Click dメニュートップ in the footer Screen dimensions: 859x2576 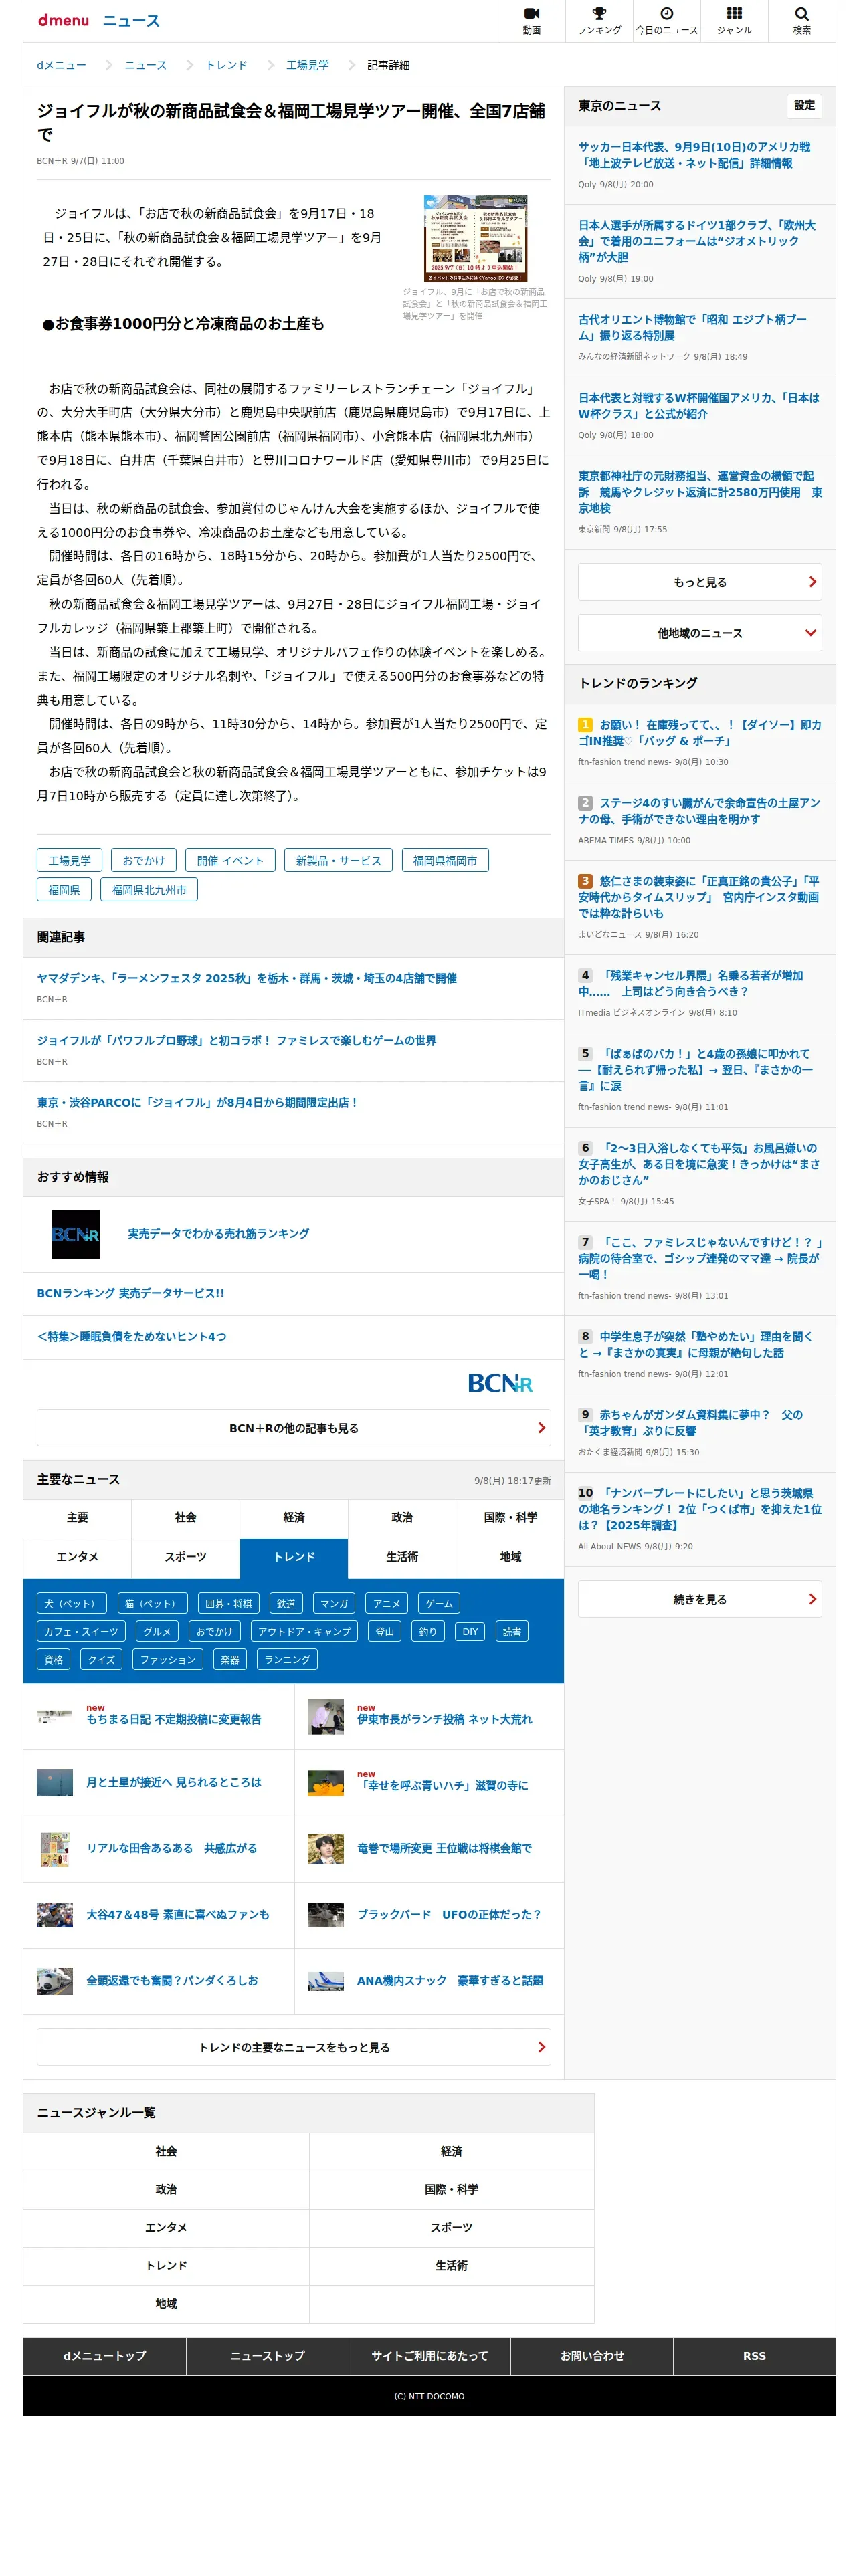point(104,2356)
